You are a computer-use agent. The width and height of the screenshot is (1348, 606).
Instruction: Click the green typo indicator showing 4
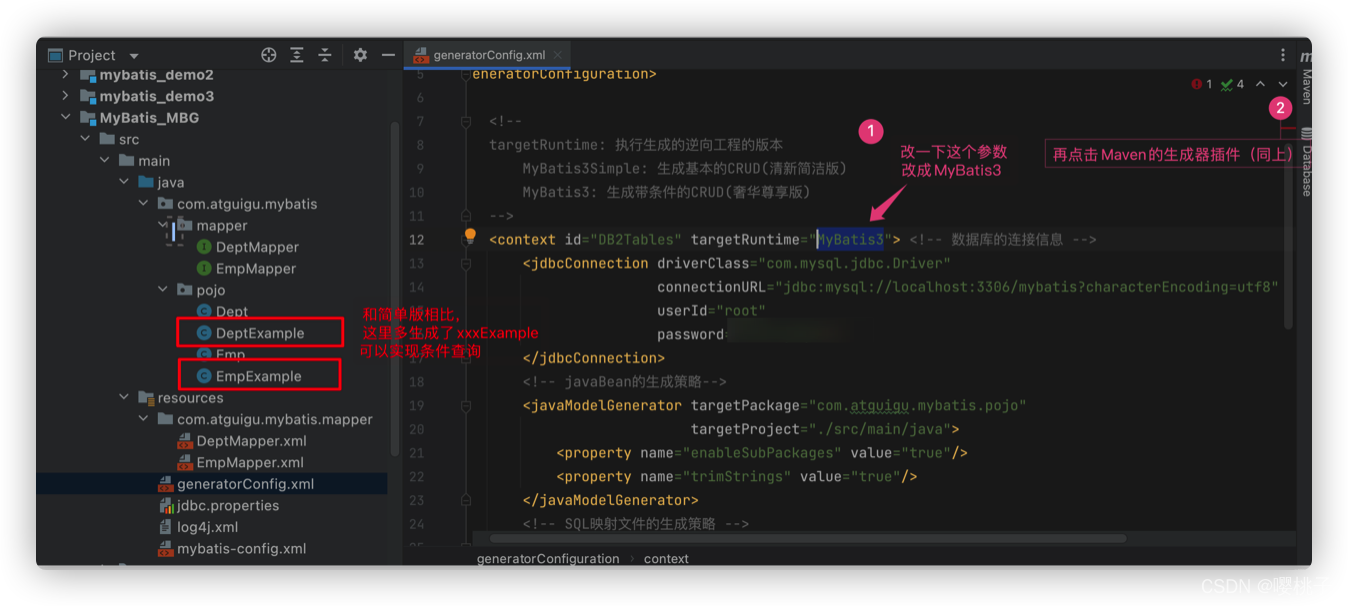1233,84
